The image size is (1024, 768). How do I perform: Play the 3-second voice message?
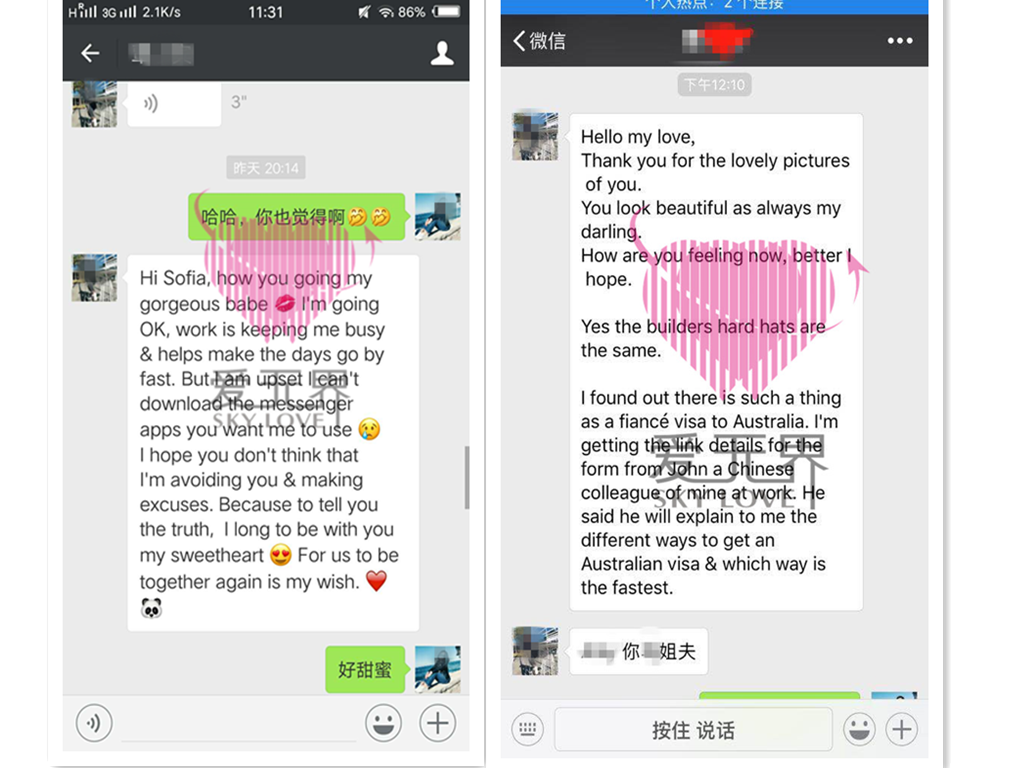[x=174, y=103]
